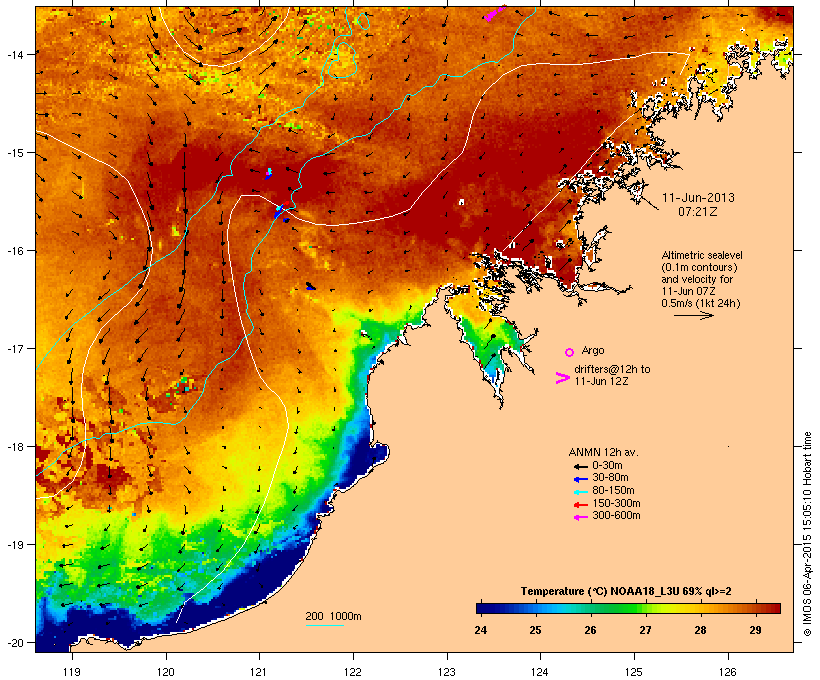Click the colorbar tick label 29

pyautogui.click(x=755, y=630)
